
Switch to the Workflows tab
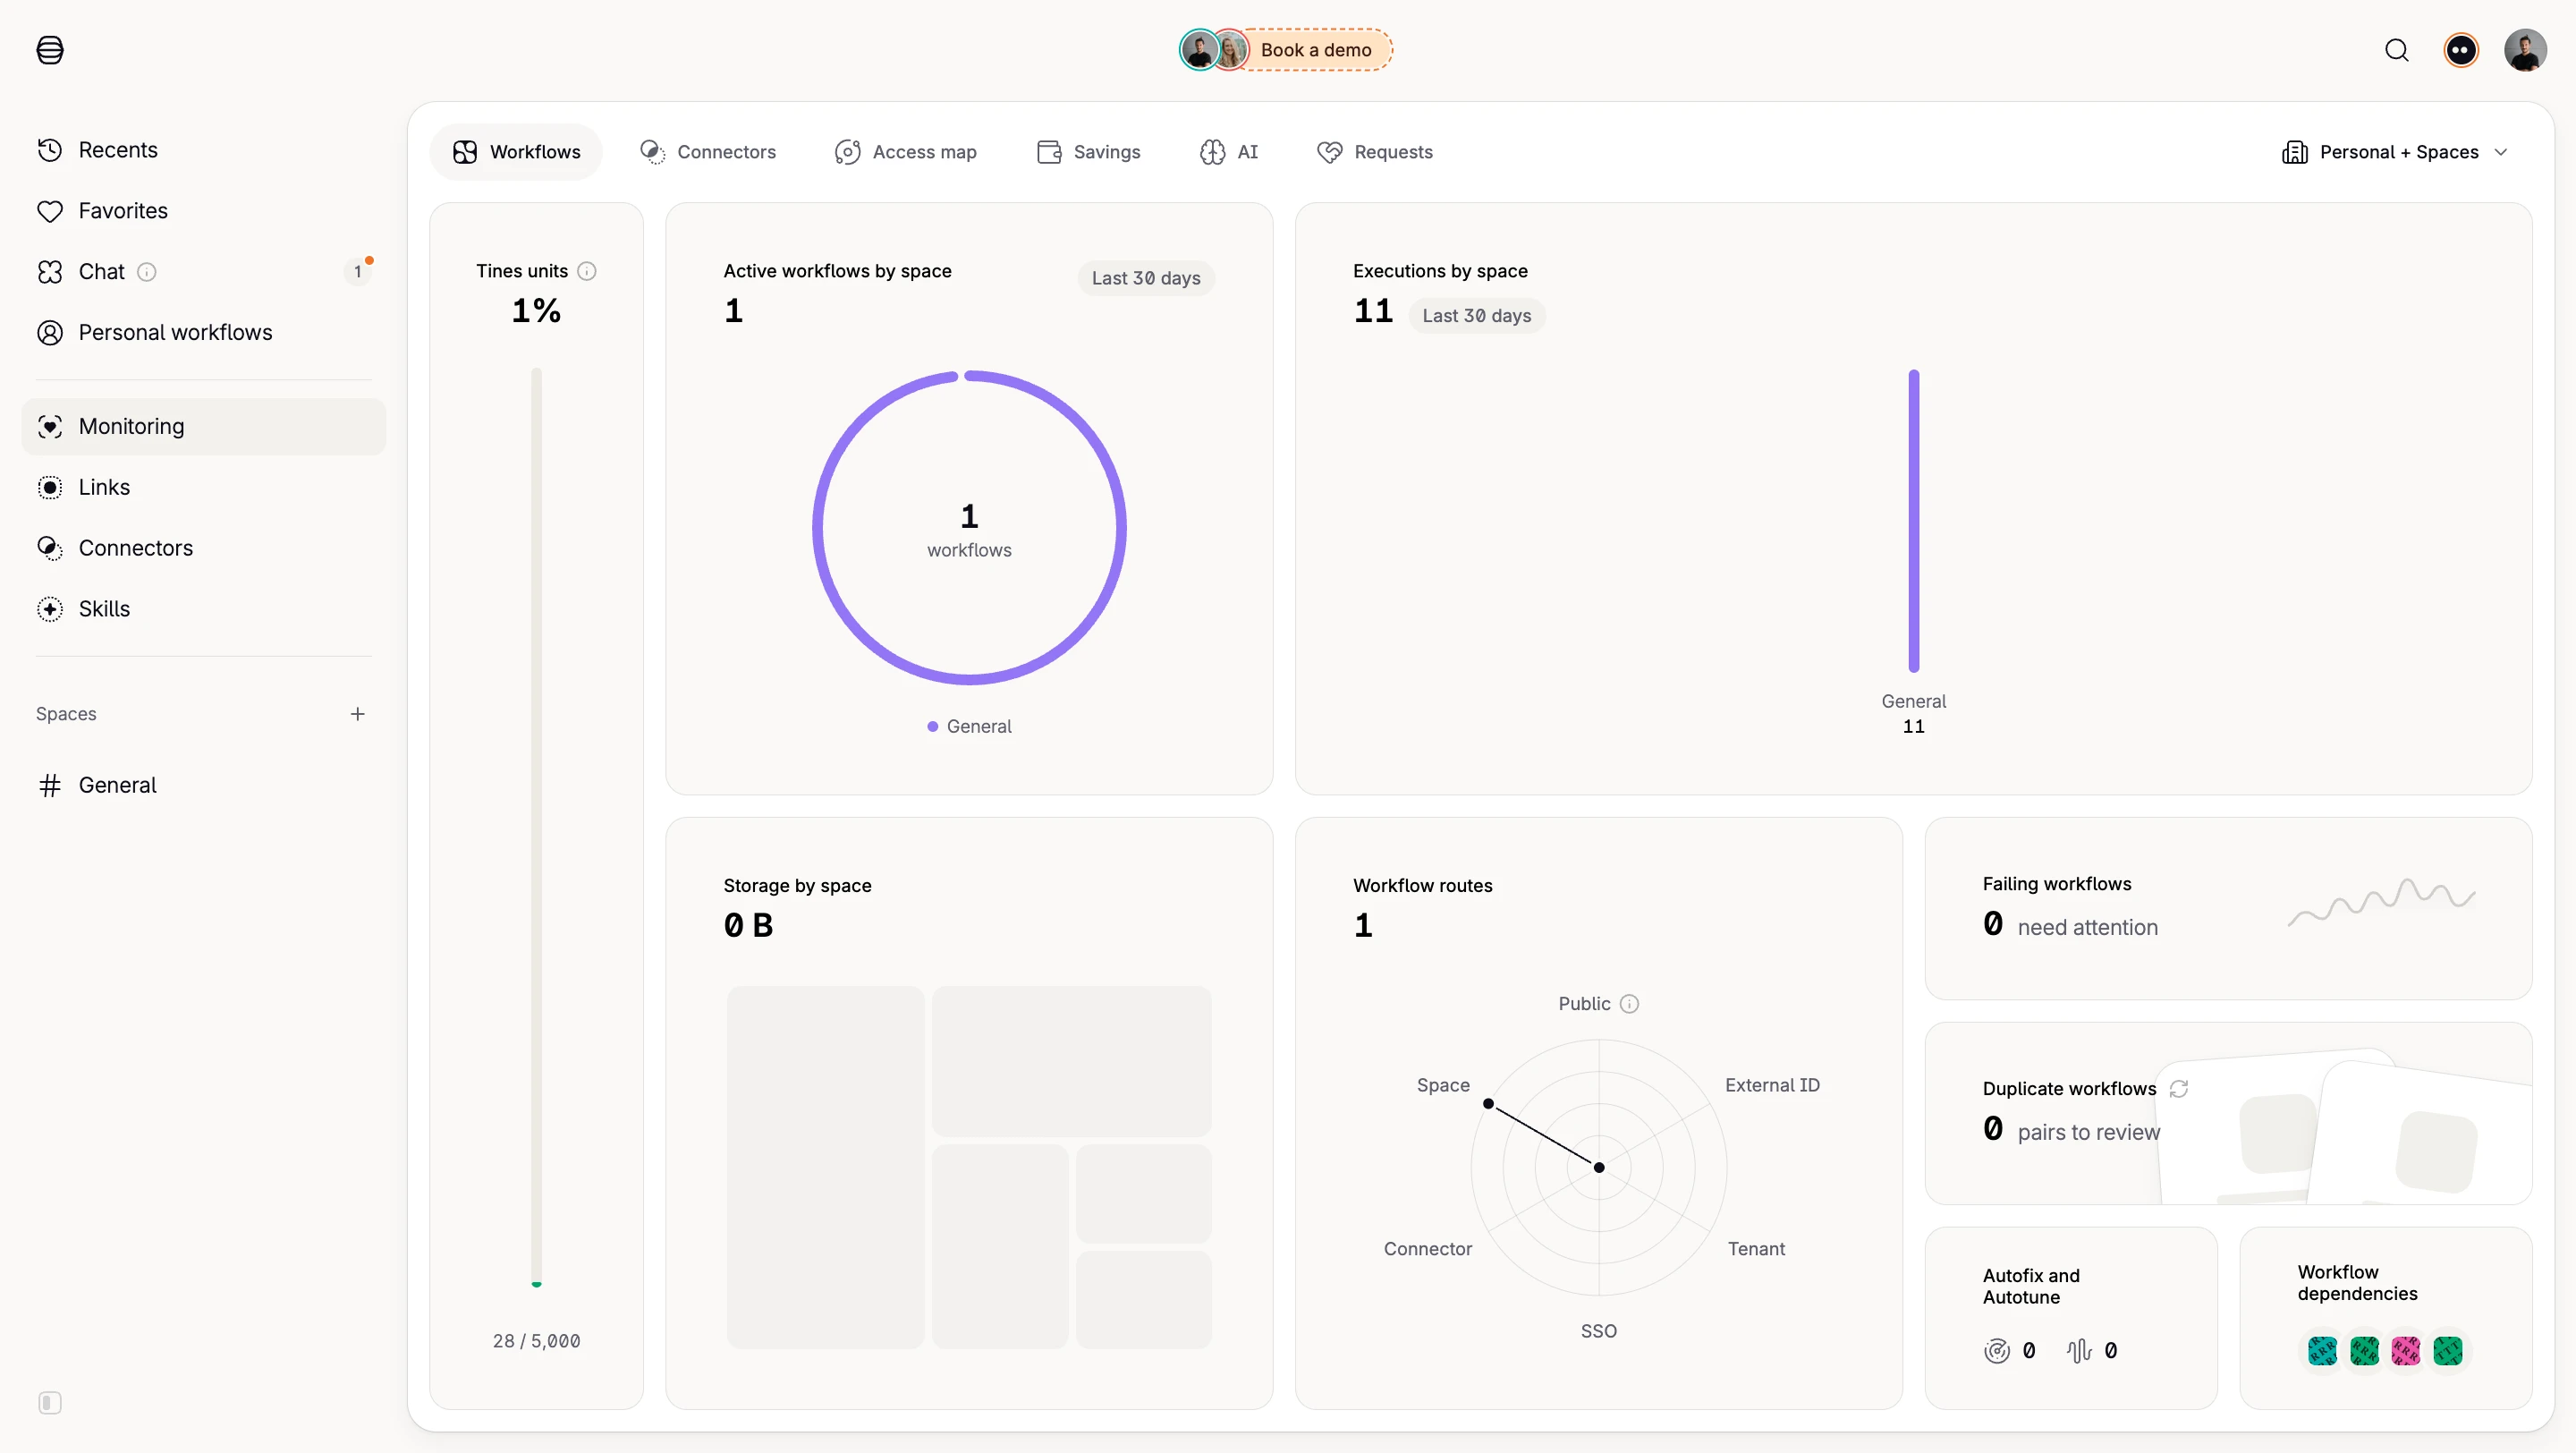(x=516, y=152)
